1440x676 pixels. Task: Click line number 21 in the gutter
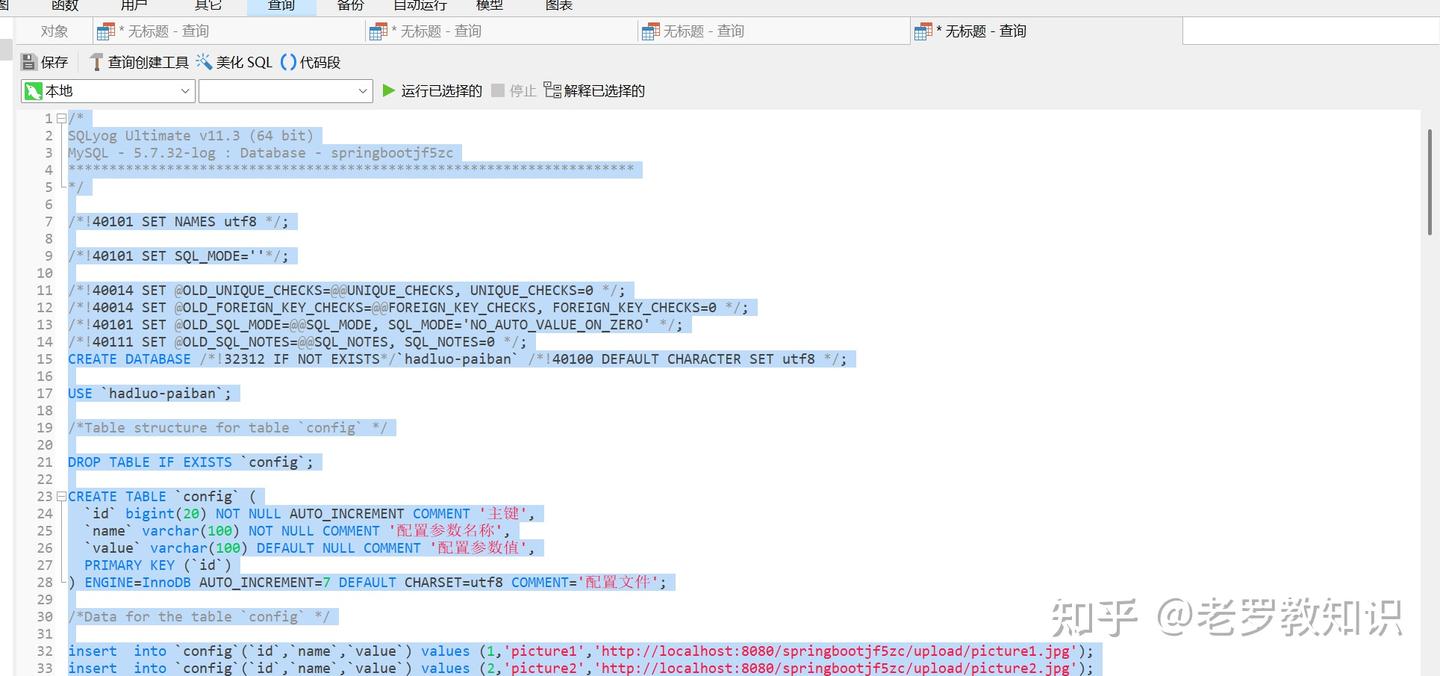tap(44, 462)
